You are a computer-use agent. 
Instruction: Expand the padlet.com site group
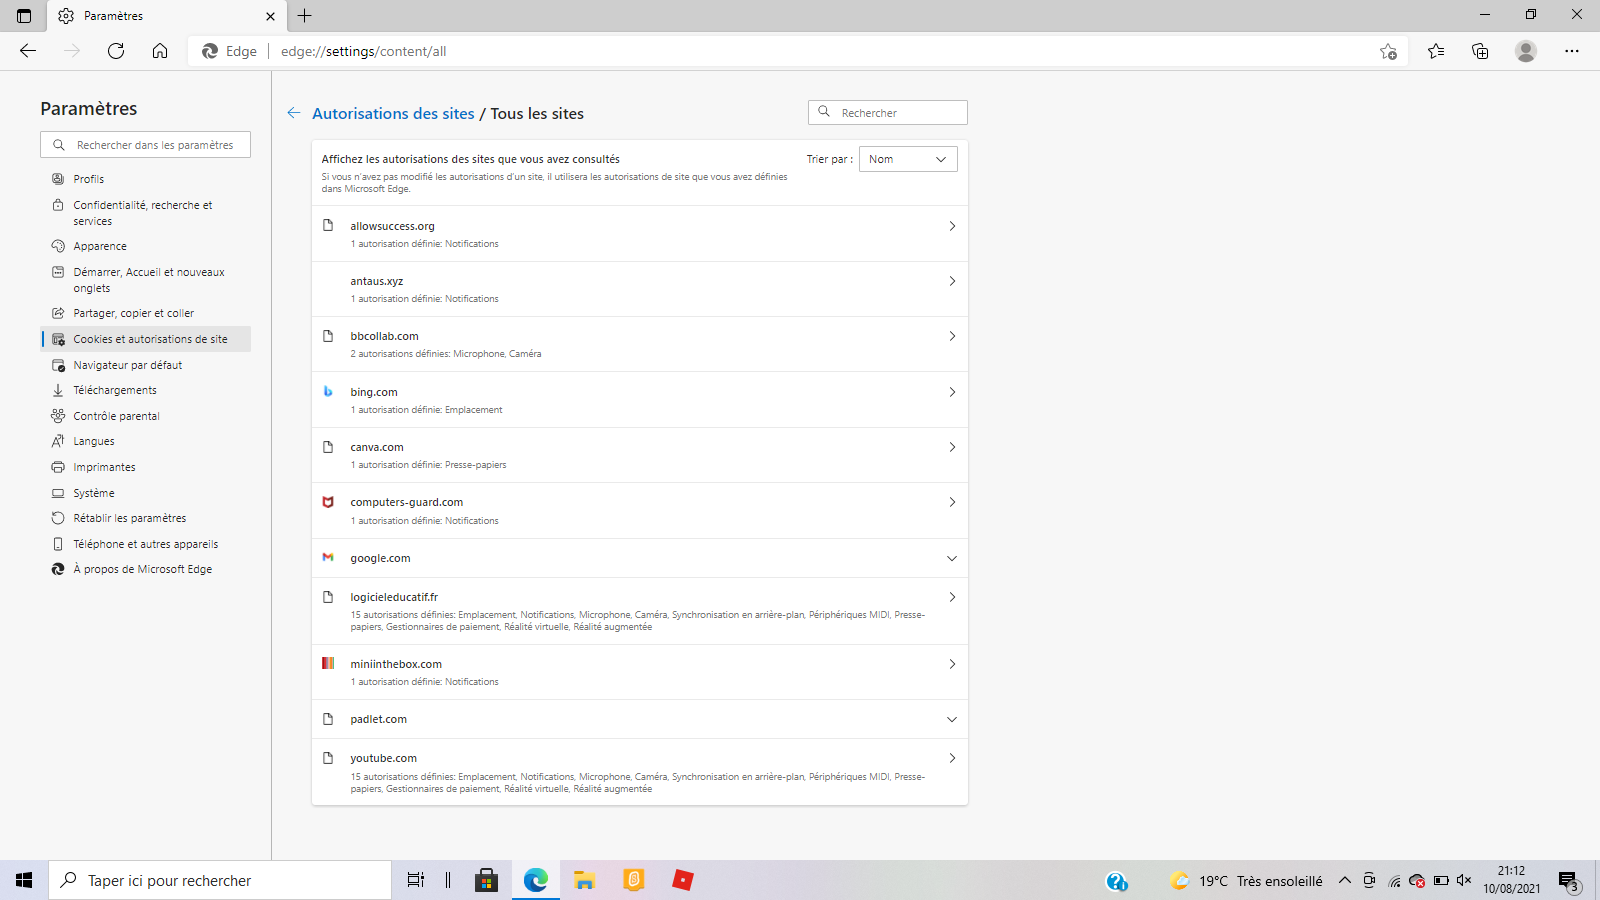tap(952, 719)
